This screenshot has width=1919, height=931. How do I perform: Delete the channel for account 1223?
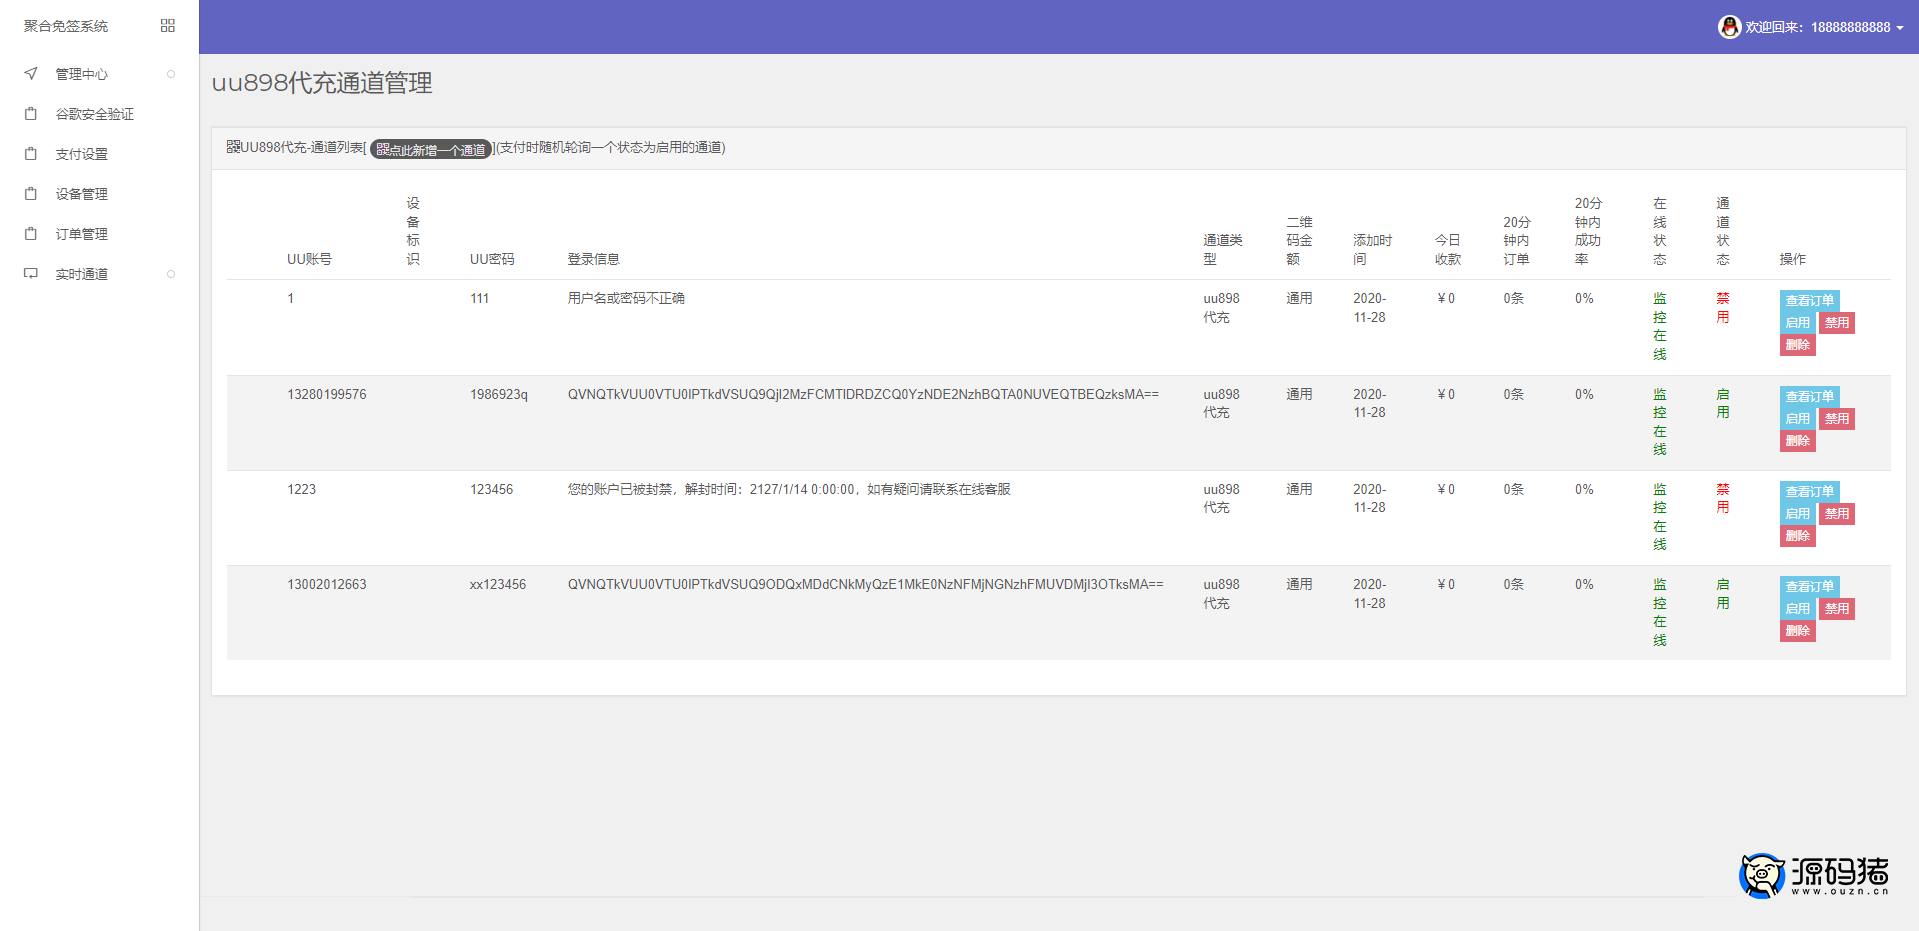point(1797,536)
